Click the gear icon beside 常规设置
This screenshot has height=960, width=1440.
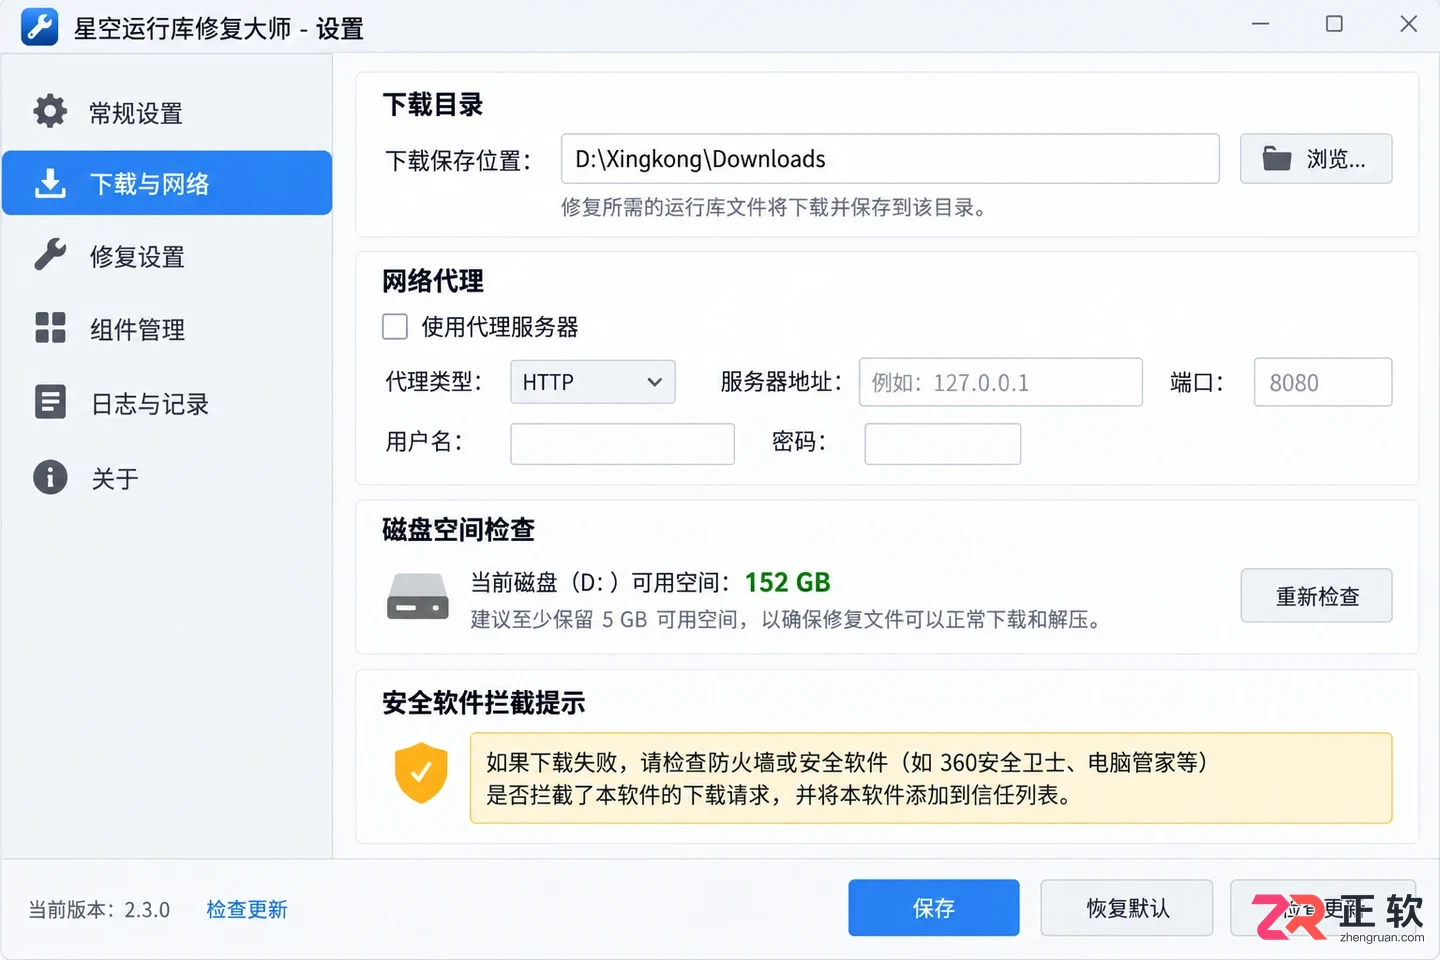[50, 111]
